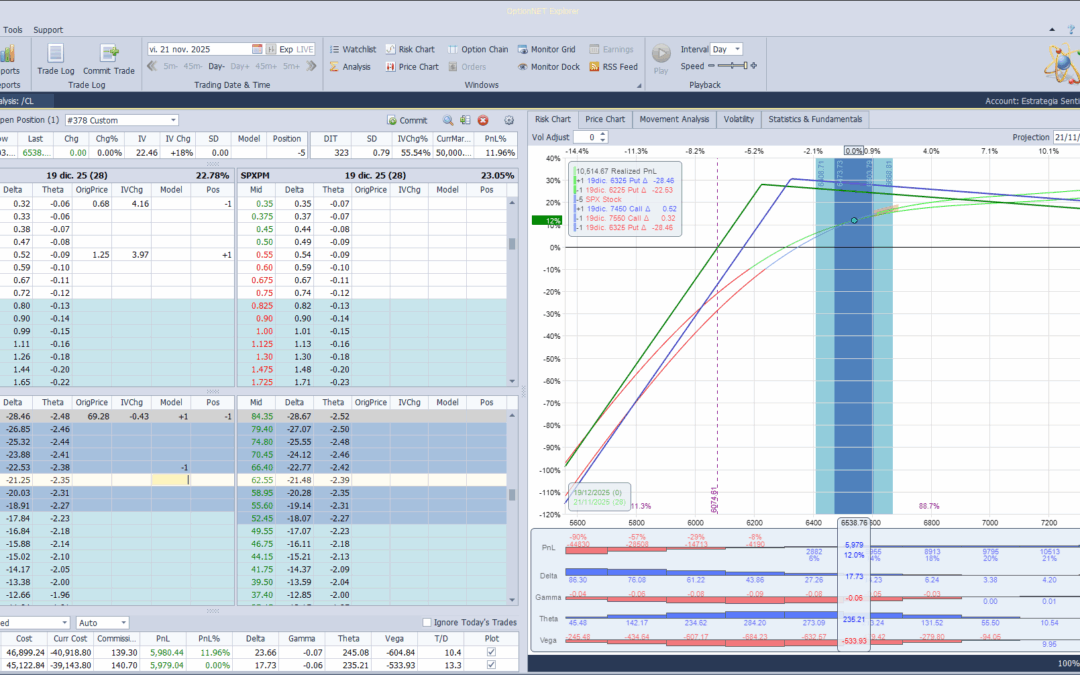Switch to the Price Chart tab in the chart panel
This screenshot has width=1080, height=675.
point(605,119)
